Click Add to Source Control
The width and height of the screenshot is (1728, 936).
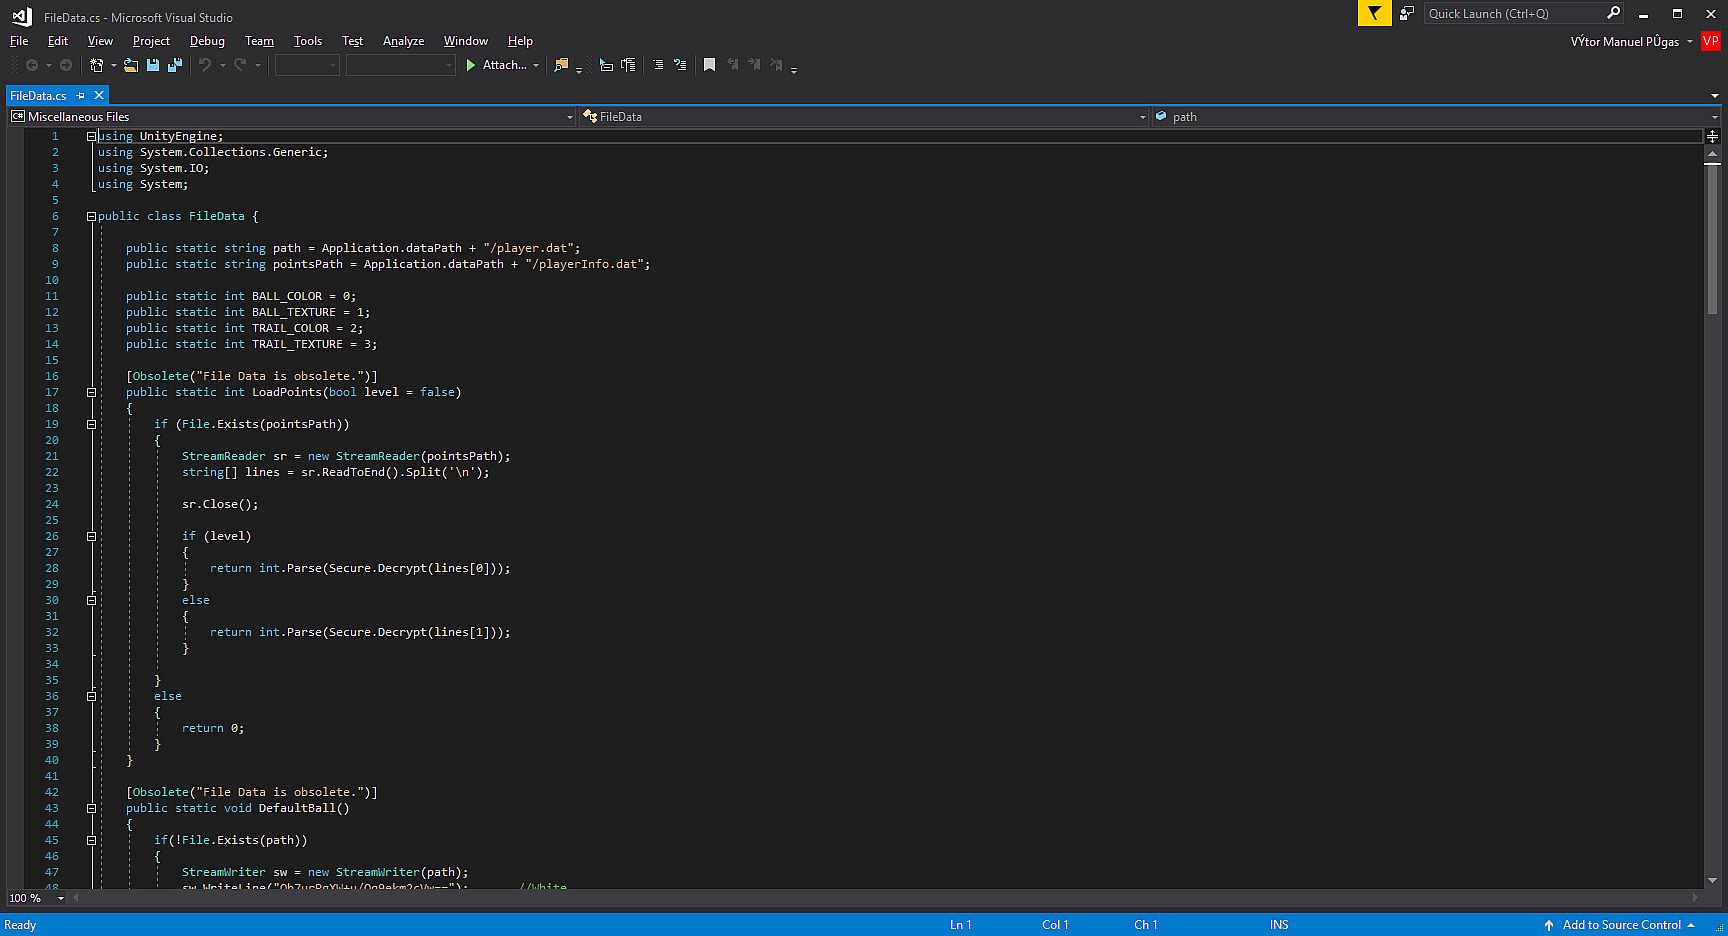(1621, 925)
